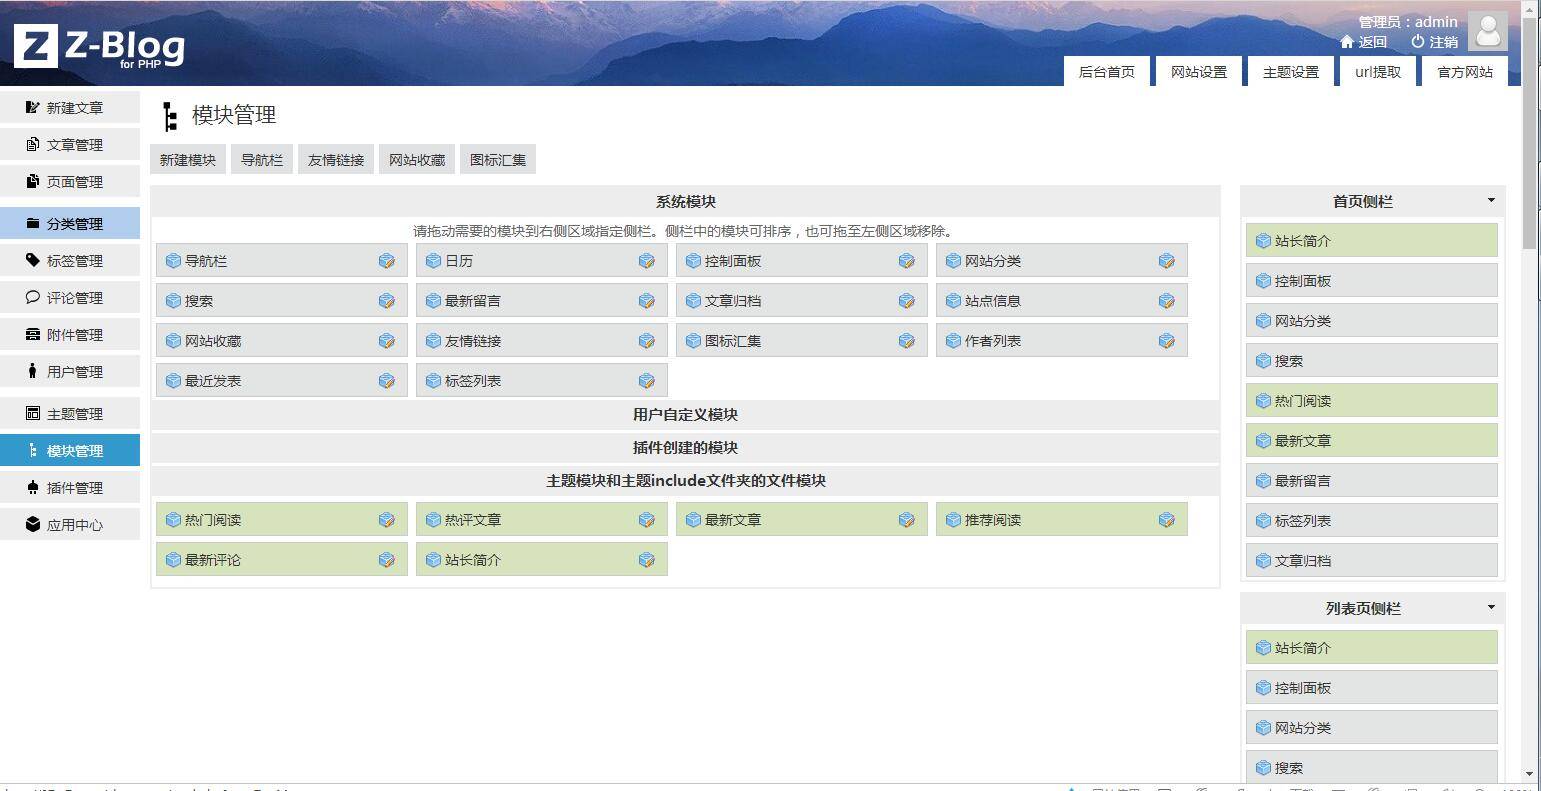The image size is (1541, 791).
Task: Edit the 作者列表 module icon
Action: [x=1167, y=340]
